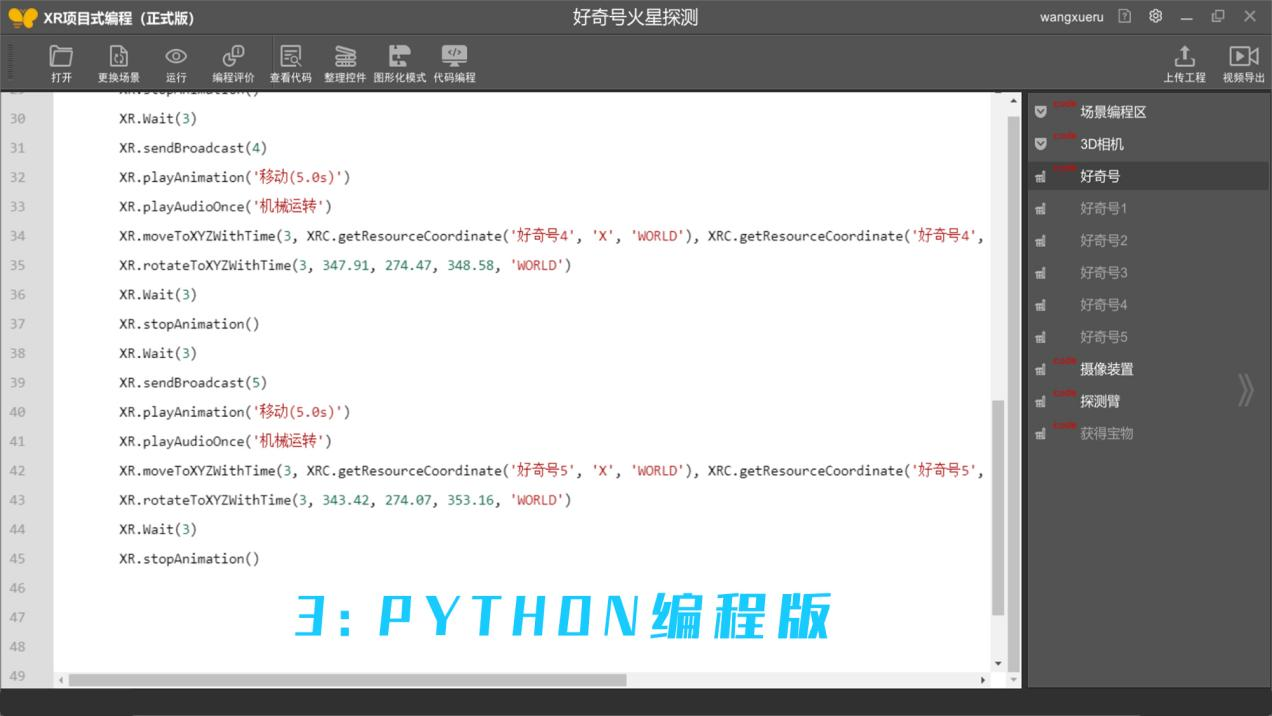Toggle visibility of 3D相机 item
The image size is (1272, 716).
click(x=1041, y=144)
